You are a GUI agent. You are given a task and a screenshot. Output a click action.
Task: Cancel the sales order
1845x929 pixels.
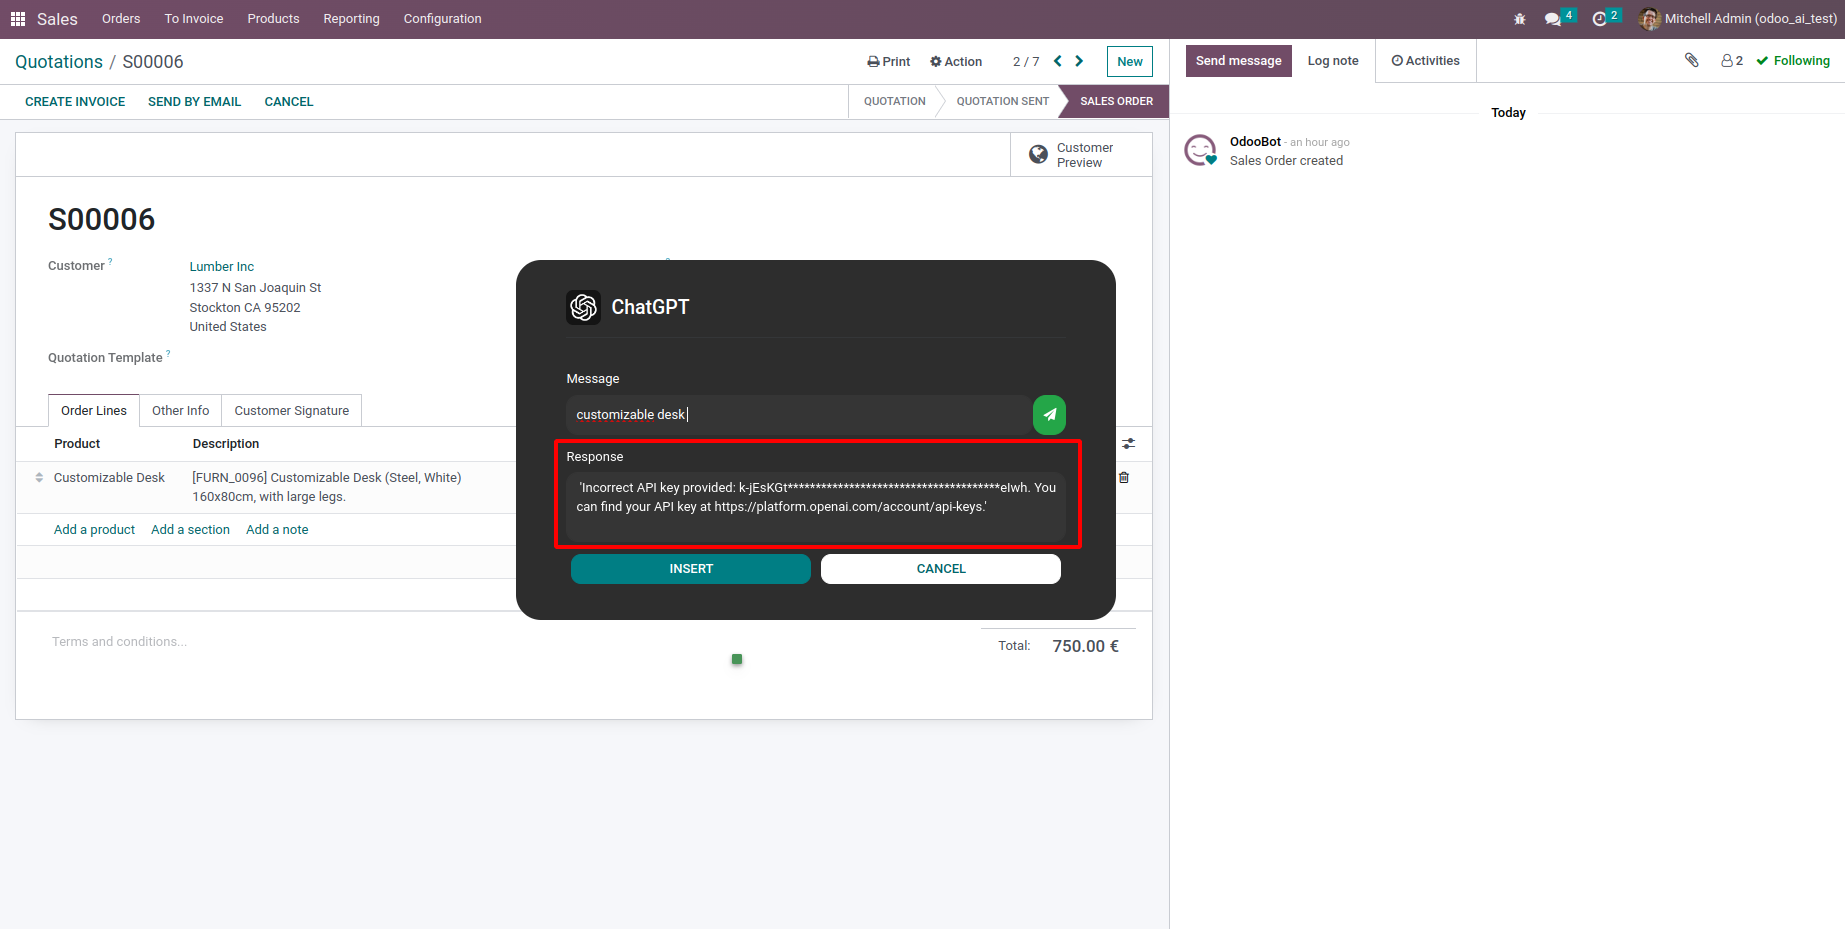click(x=289, y=102)
